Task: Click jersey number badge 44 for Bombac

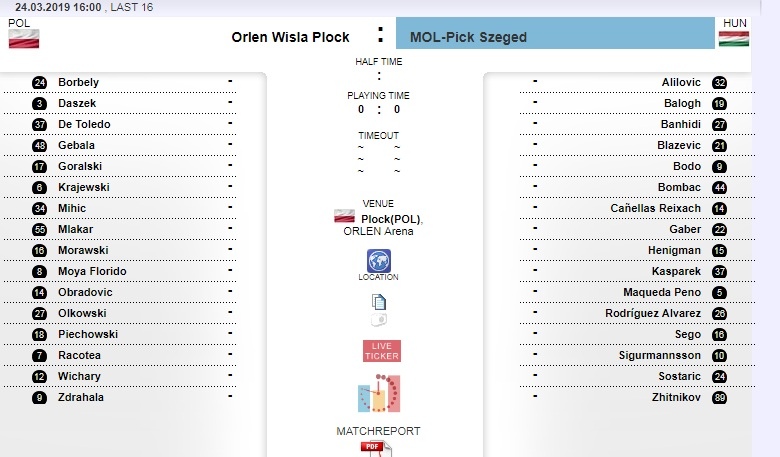Action: pyautogui.click(x=719, y=188)
